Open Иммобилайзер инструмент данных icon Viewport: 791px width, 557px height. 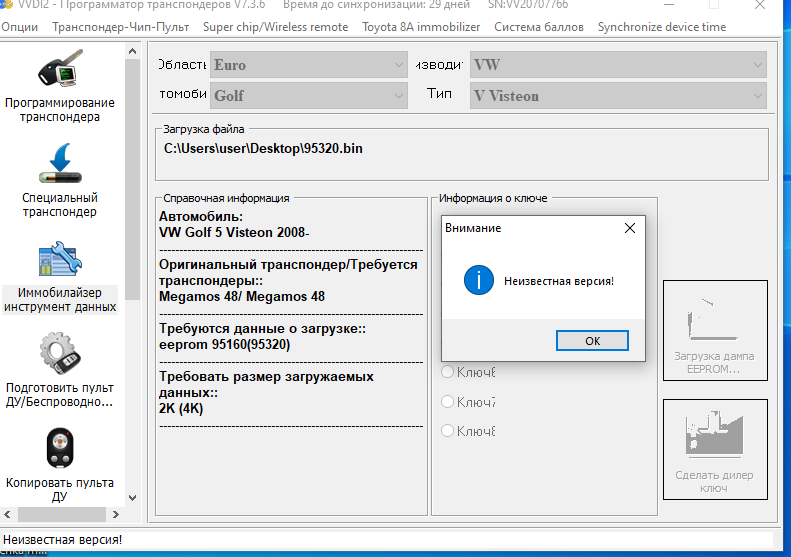60,260
